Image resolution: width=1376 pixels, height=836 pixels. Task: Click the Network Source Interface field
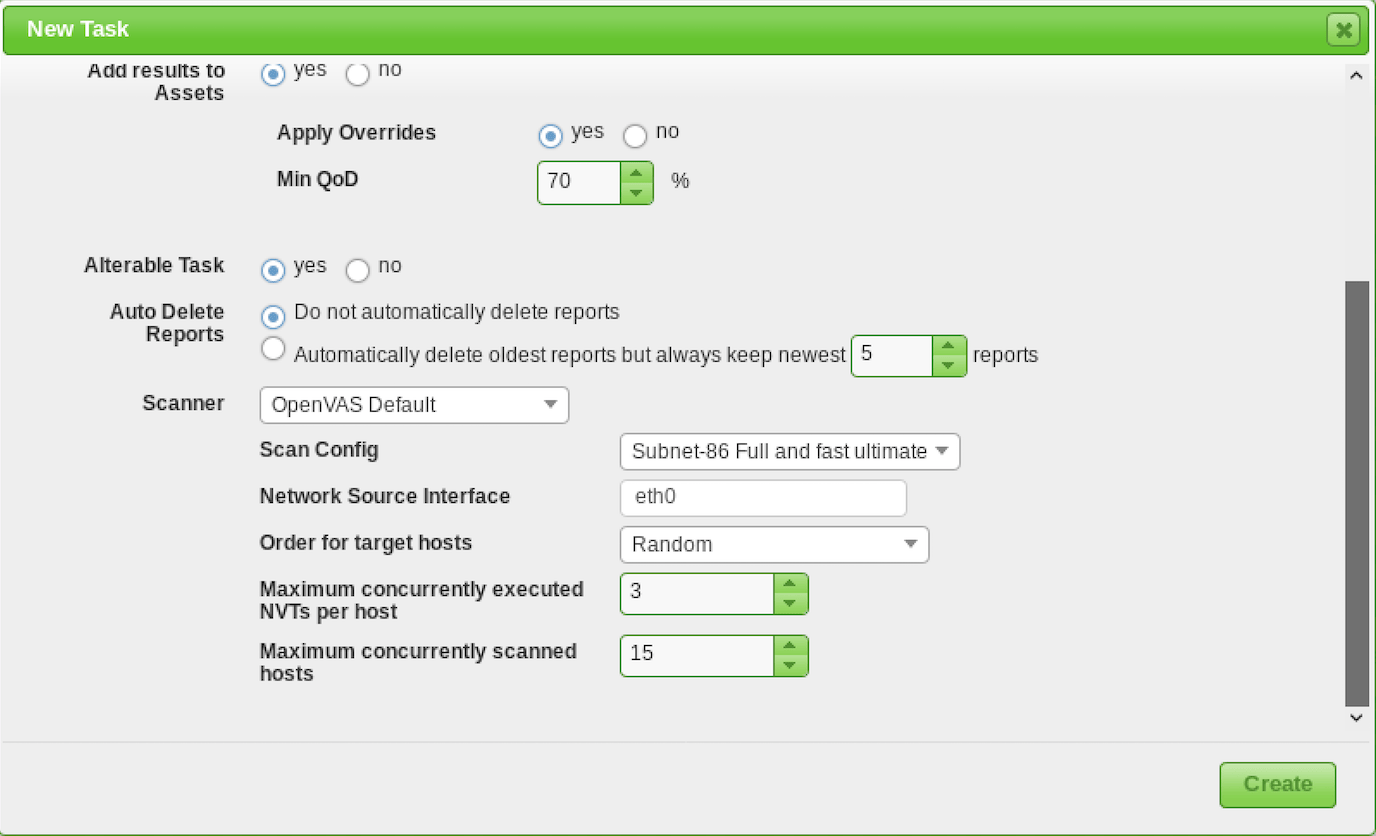click(763, 498)
